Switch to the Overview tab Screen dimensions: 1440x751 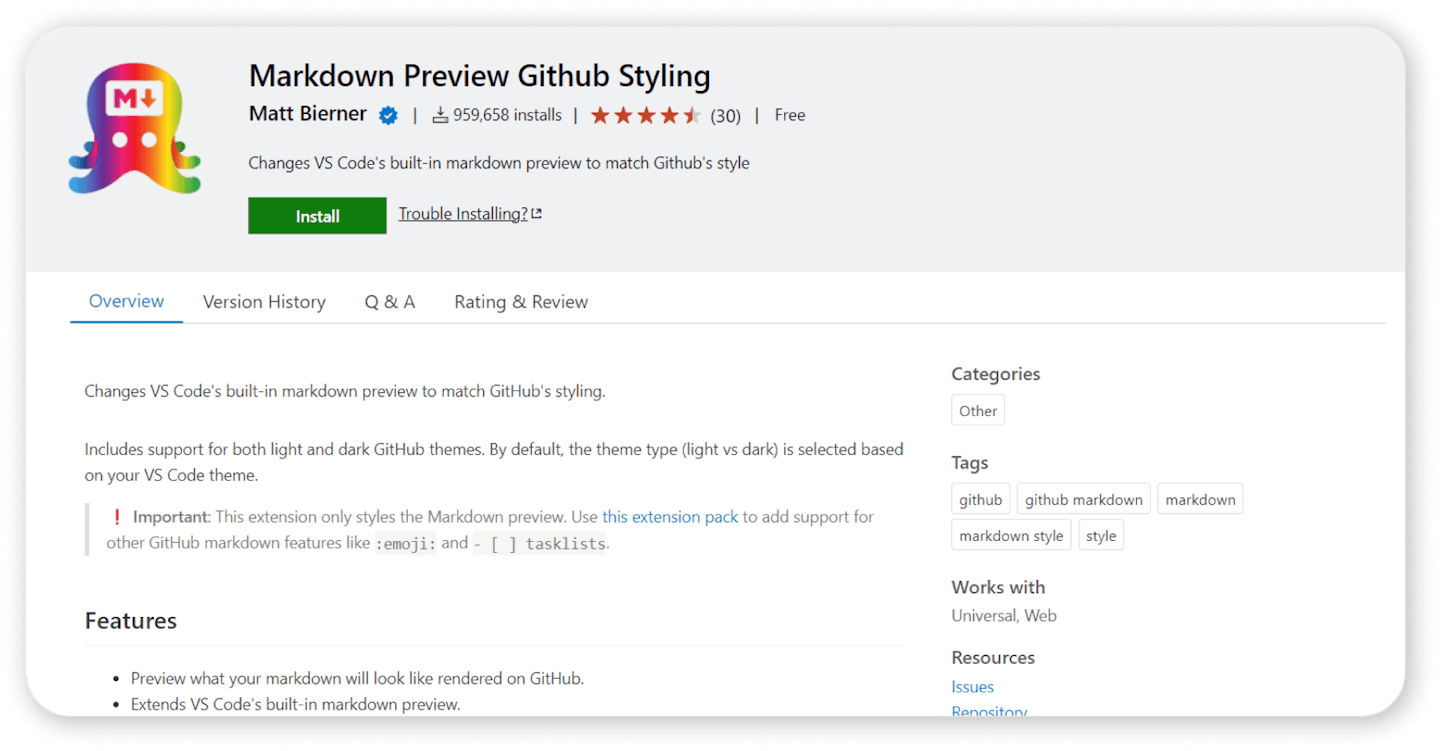126,302
